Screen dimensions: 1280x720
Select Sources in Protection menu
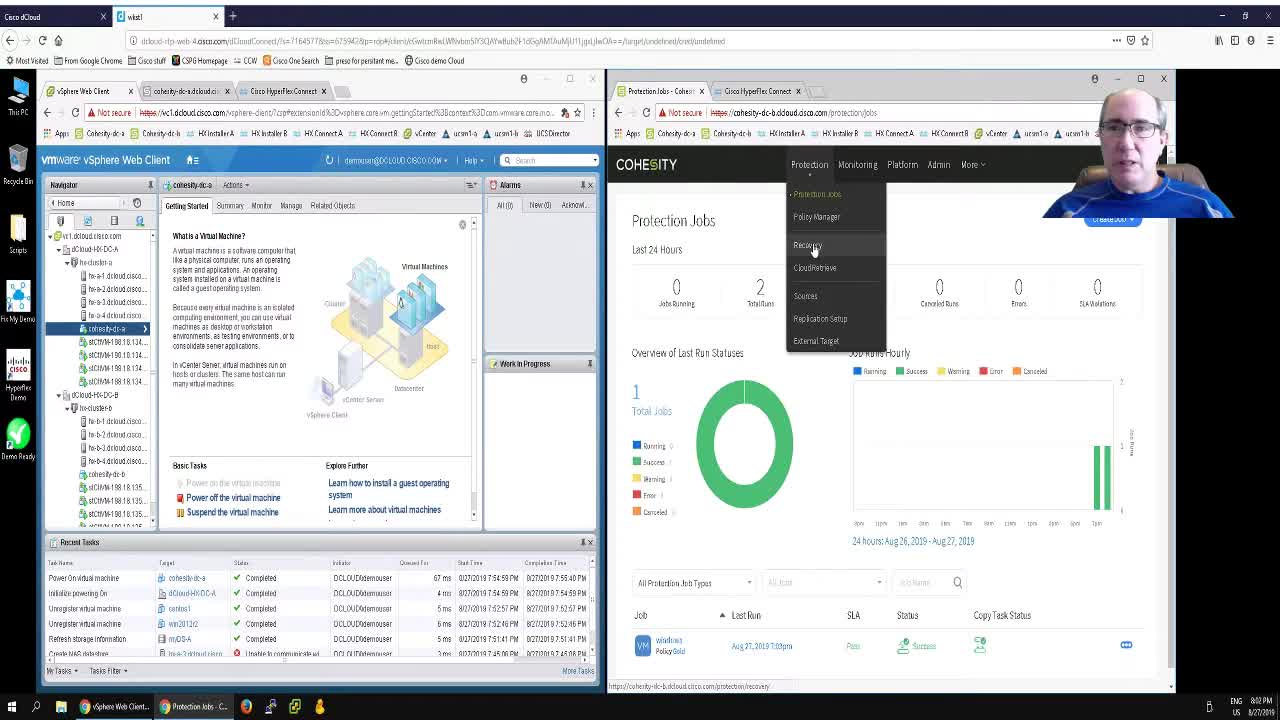coord(805,296)
